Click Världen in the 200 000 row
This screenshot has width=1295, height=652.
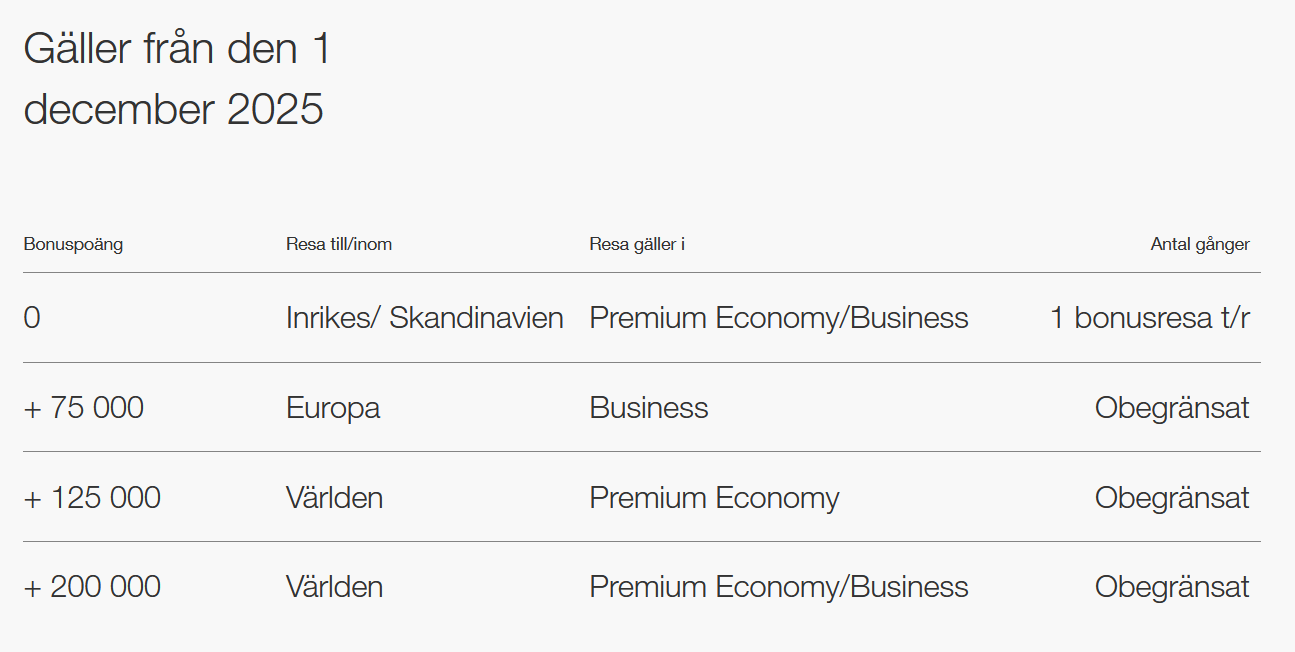[335, 587]
